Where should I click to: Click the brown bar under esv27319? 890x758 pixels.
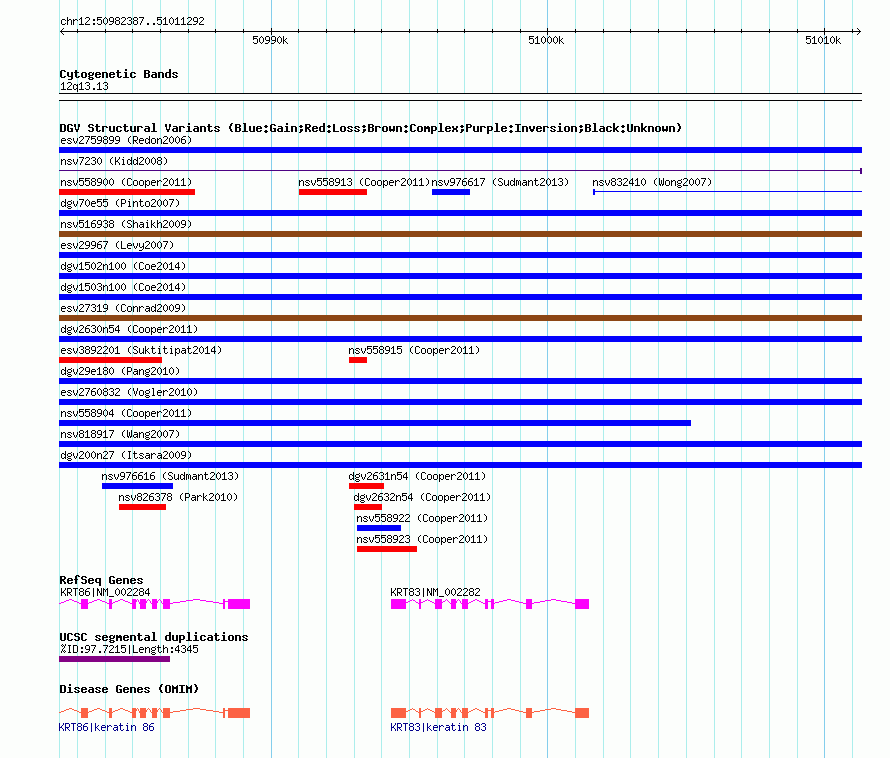460,318
